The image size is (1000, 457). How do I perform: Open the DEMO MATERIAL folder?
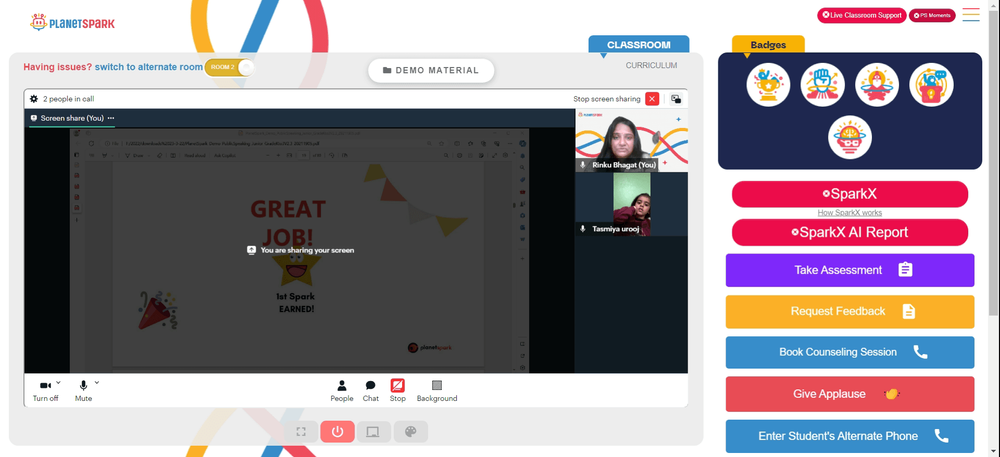coord(431,71)
